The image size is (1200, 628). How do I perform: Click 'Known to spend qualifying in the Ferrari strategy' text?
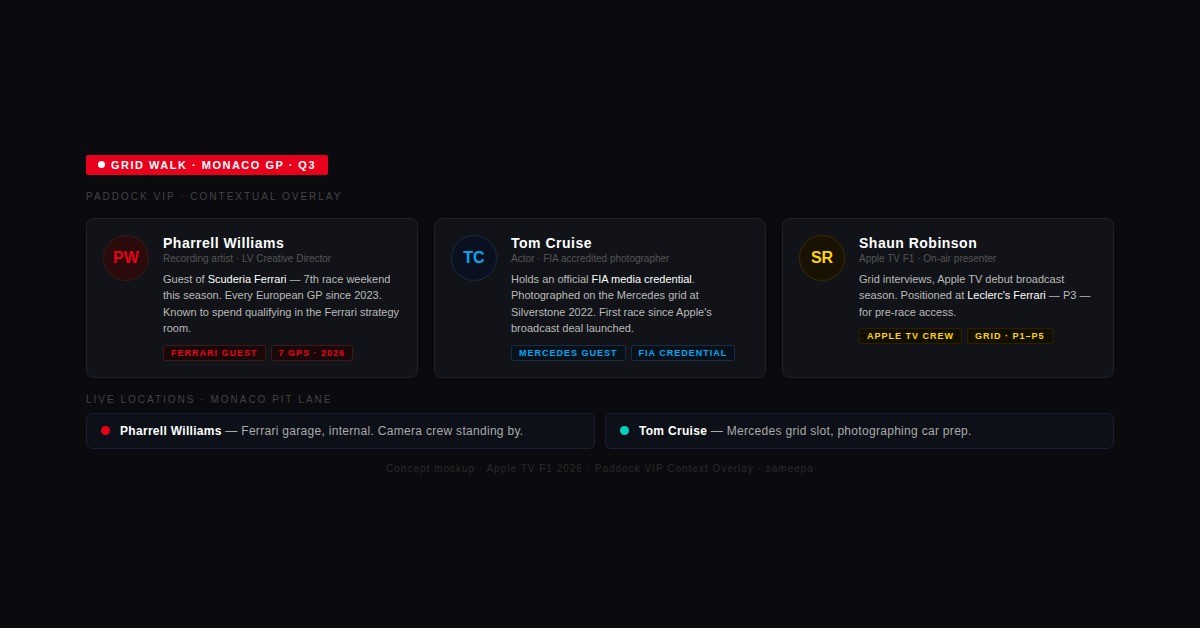[x=281, y=312]
